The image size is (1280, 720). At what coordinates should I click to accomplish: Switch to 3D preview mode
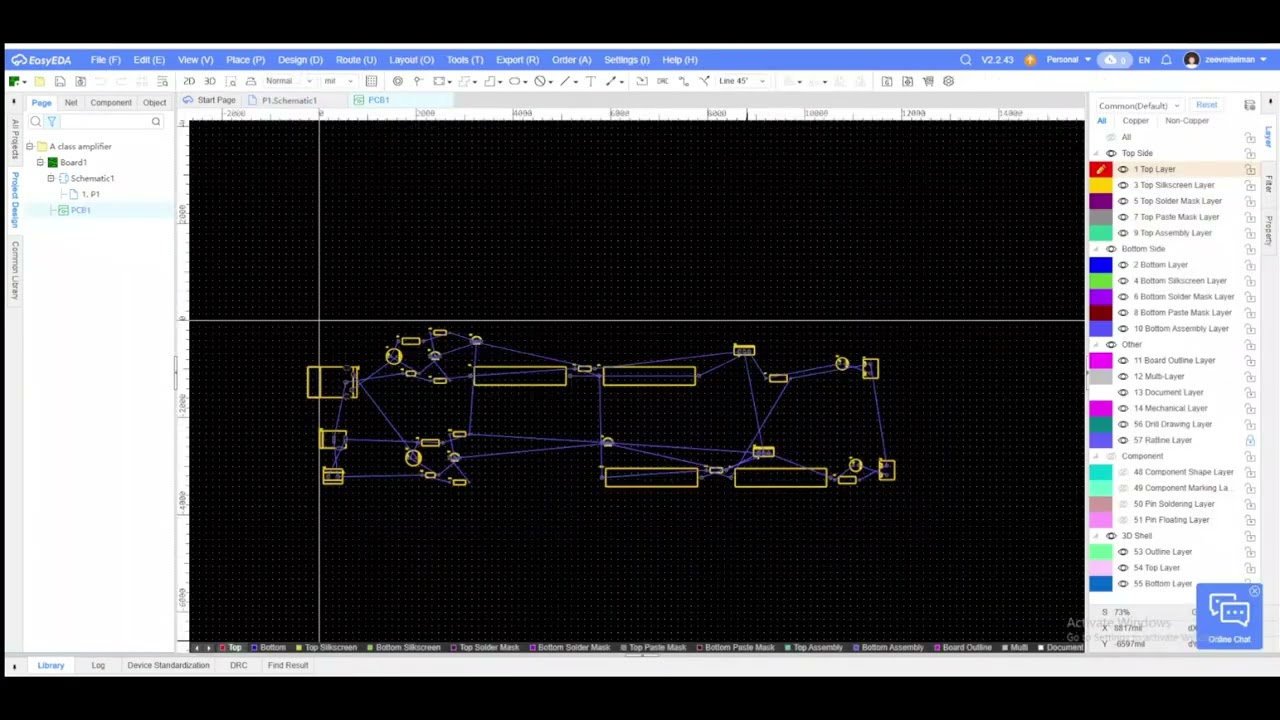(x=210, y=81)
